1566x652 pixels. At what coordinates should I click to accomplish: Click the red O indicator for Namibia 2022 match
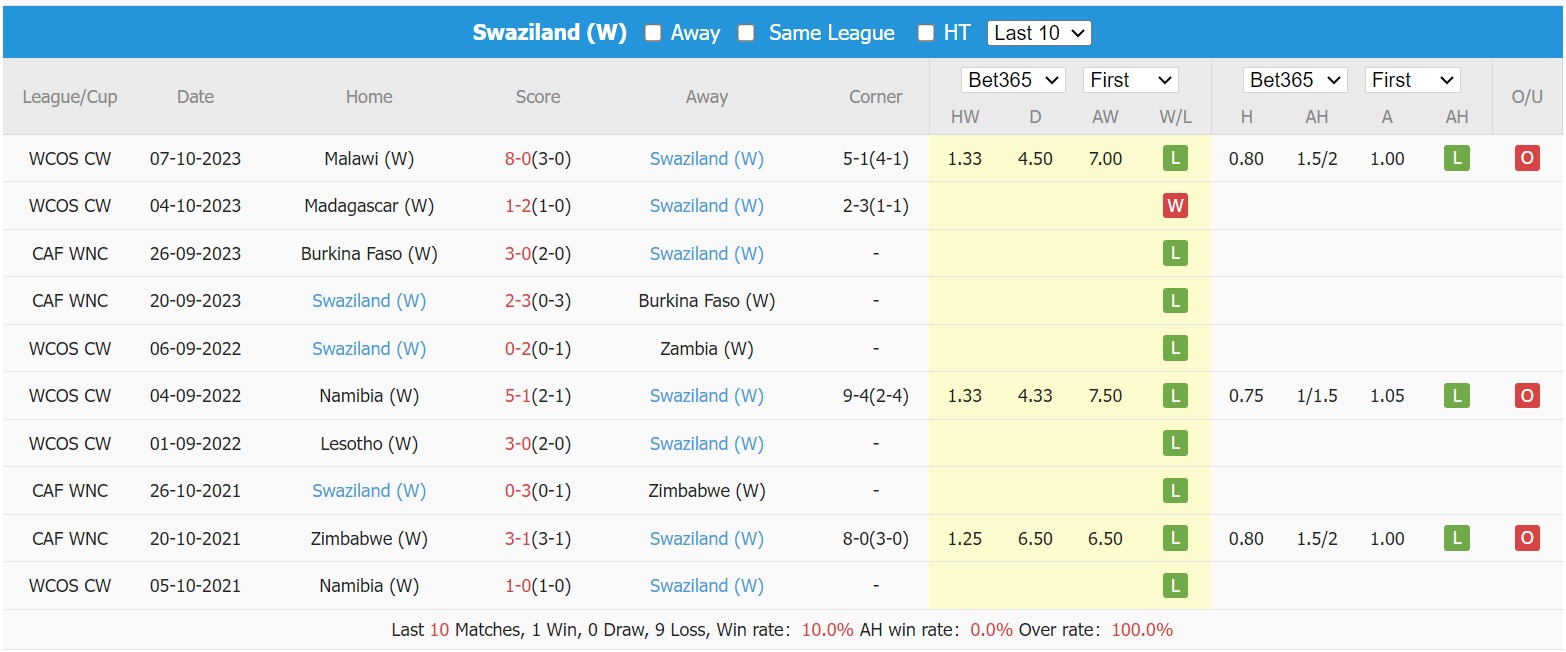[1527, 395]
